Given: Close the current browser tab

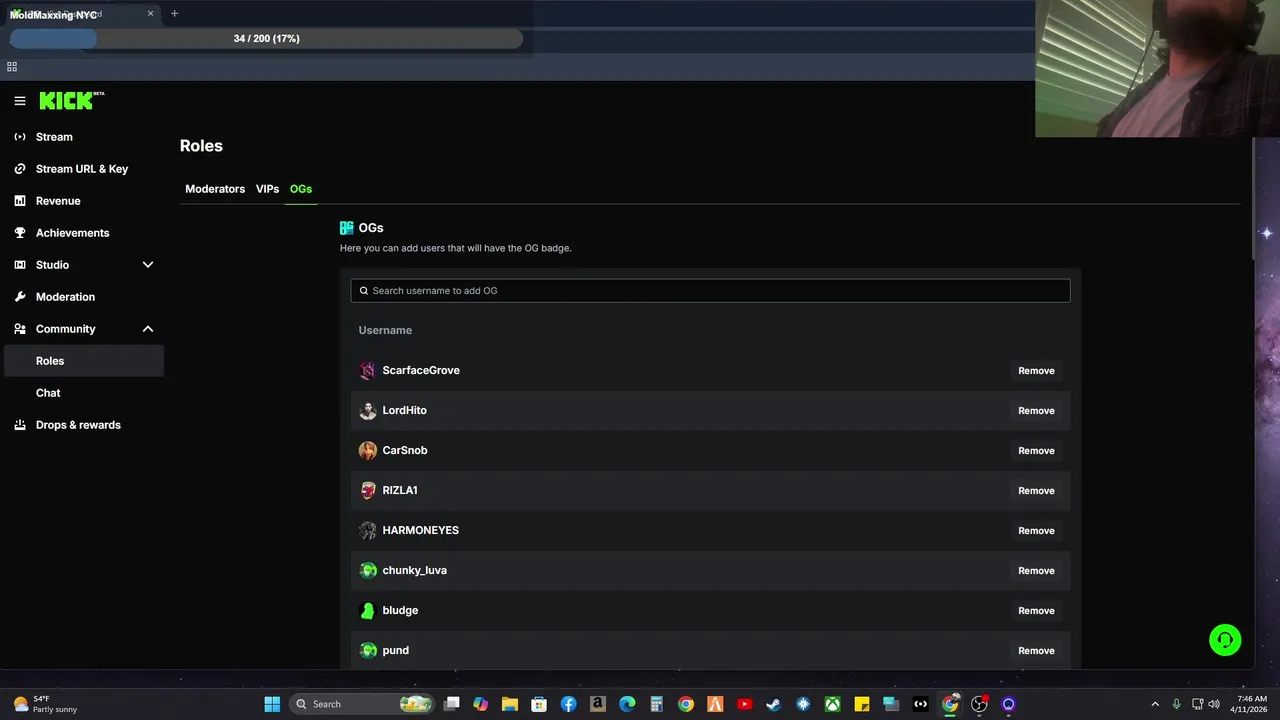Looking at the screenshot, I should click(x=151, y=14).
